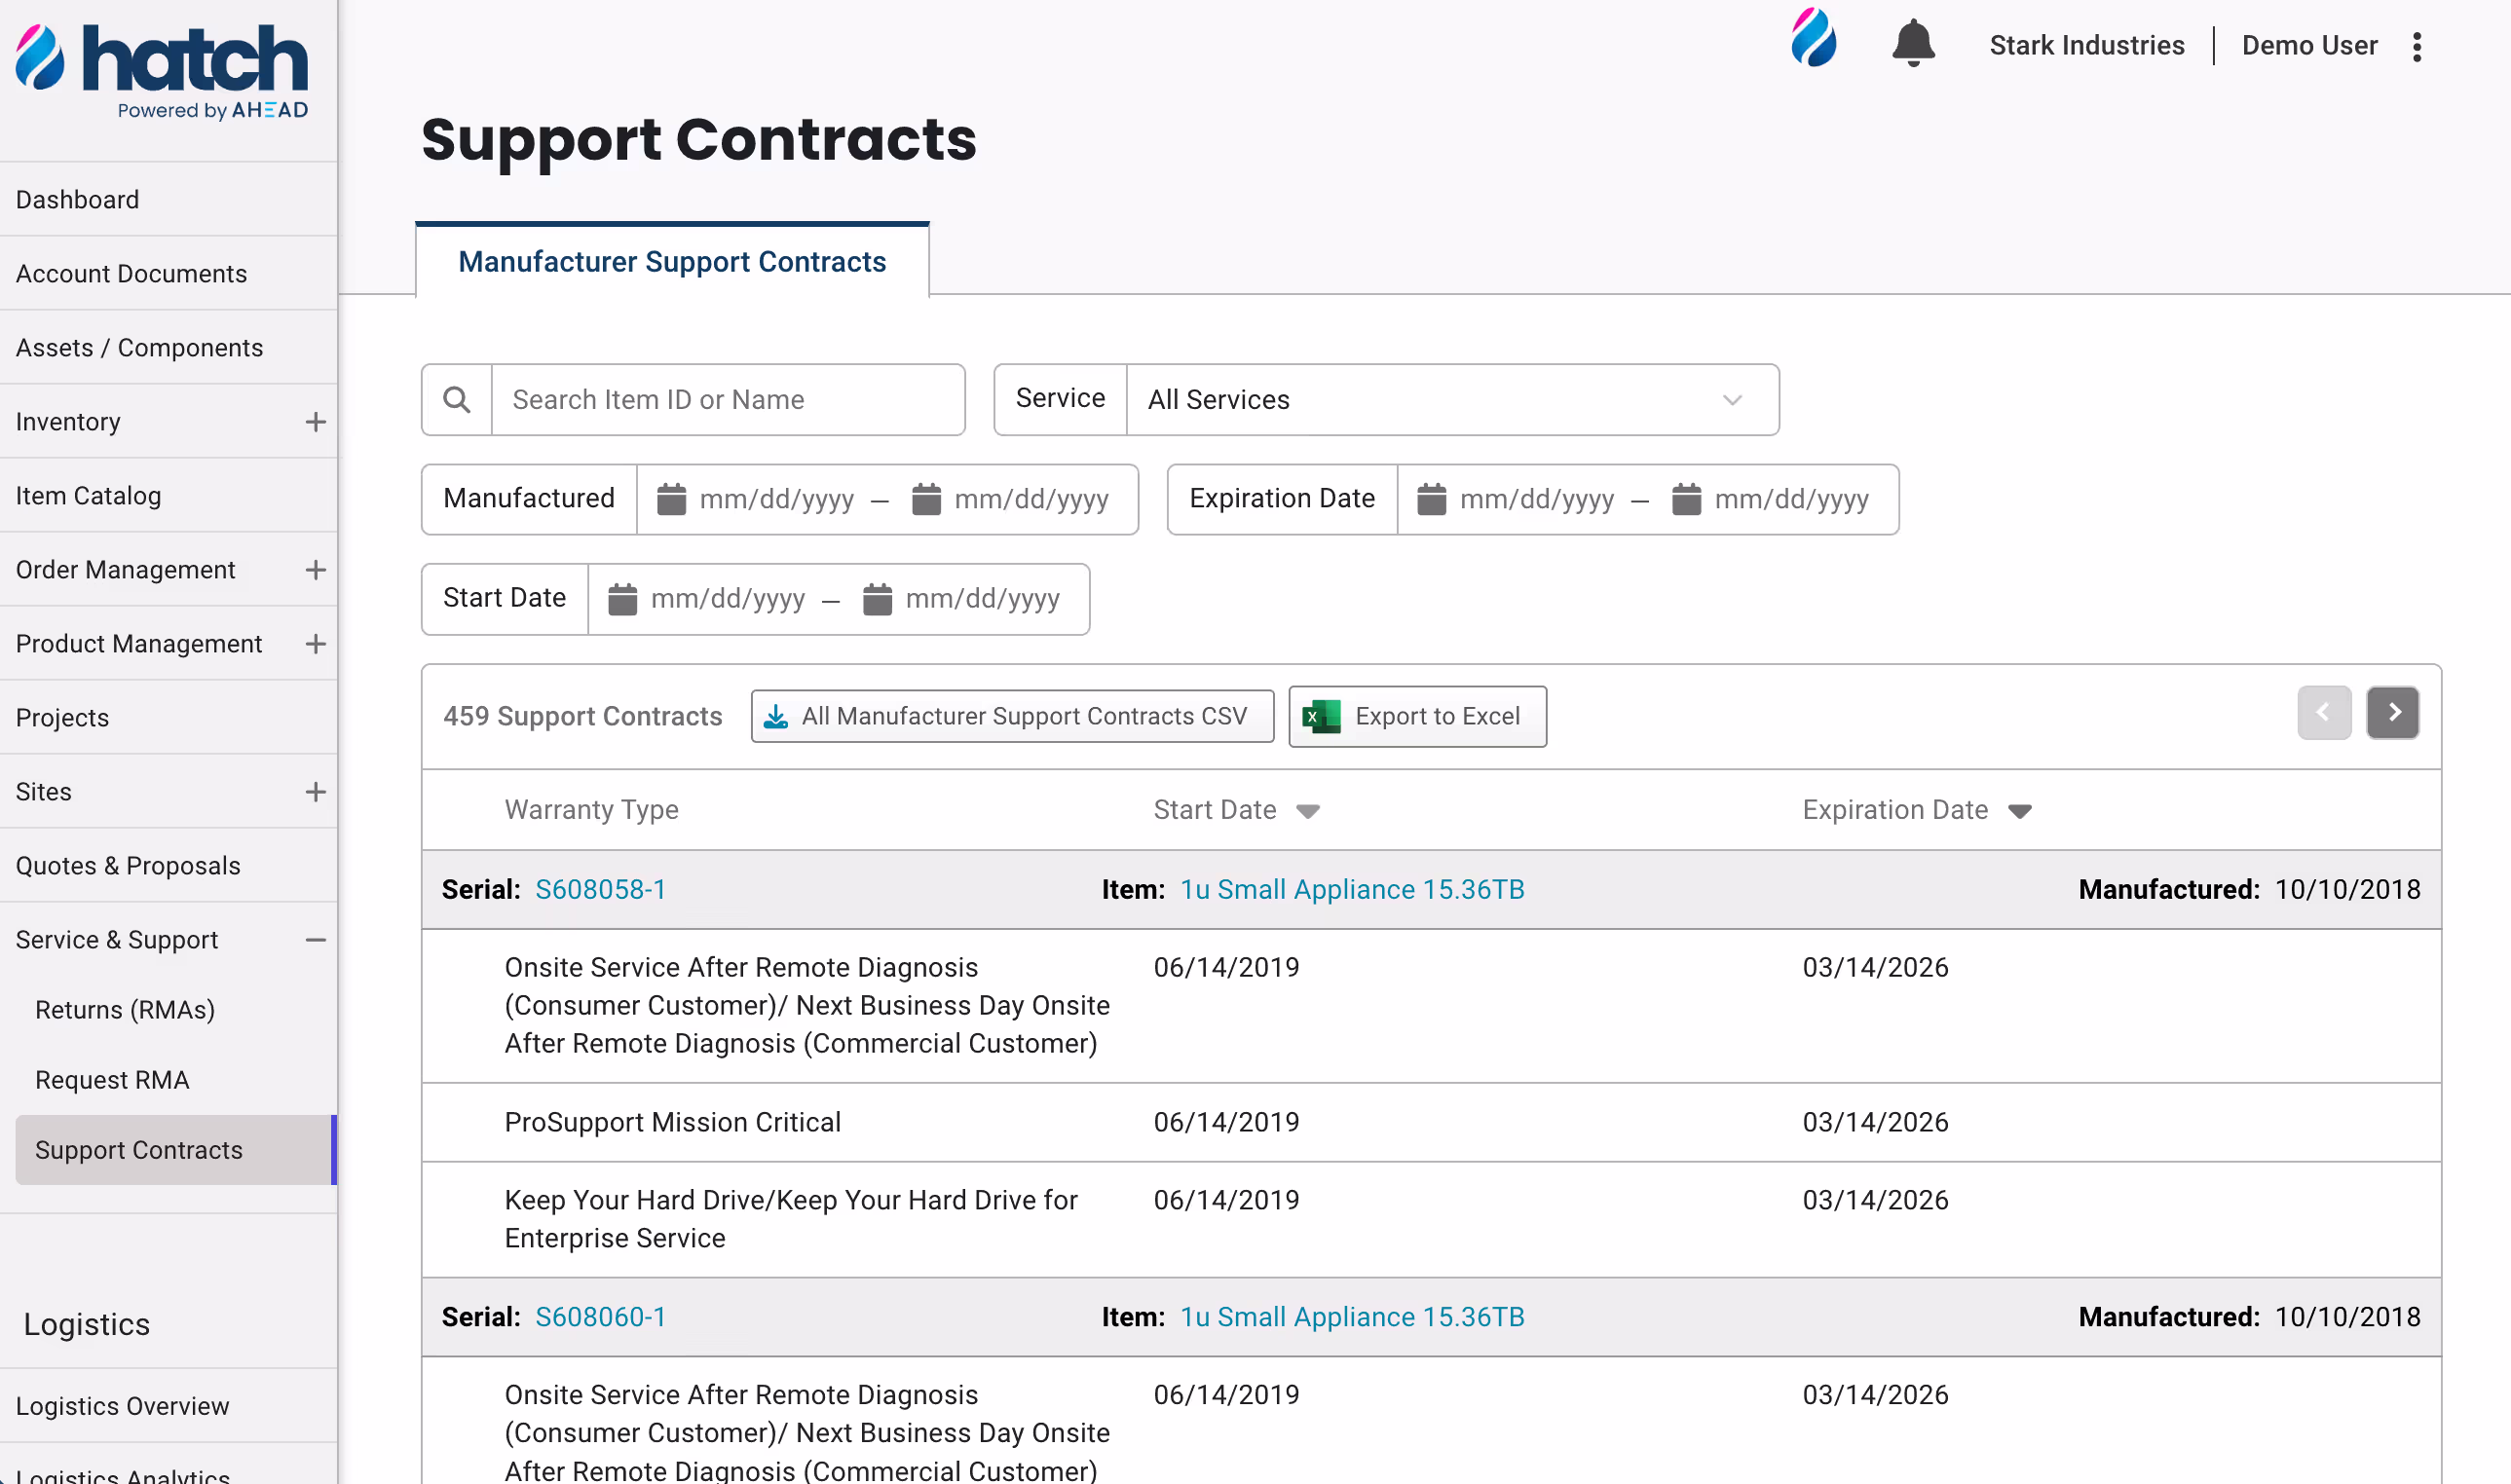Open serial S608058-1 link
The height and width of the screenshot is (1484, 2511).
click(x=600, y=890)
